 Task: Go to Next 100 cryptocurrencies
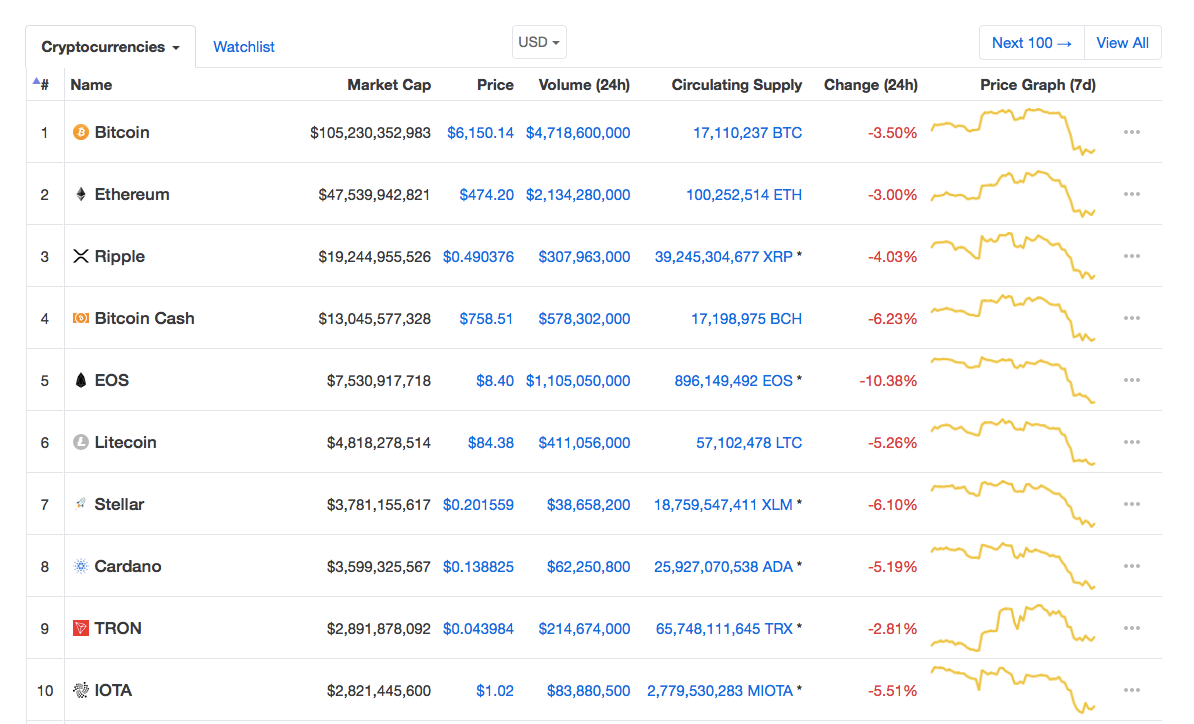coord(1032,43)
